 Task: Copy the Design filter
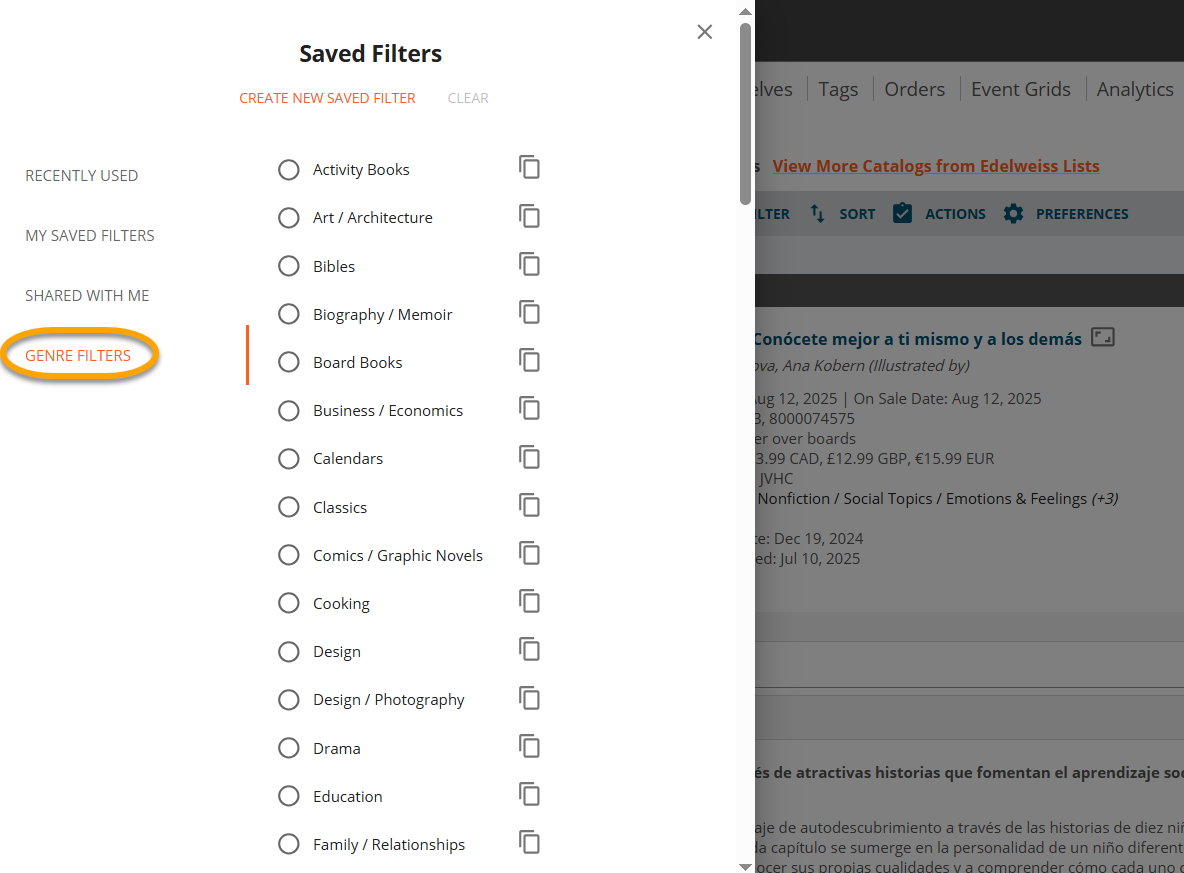(529, 649)
